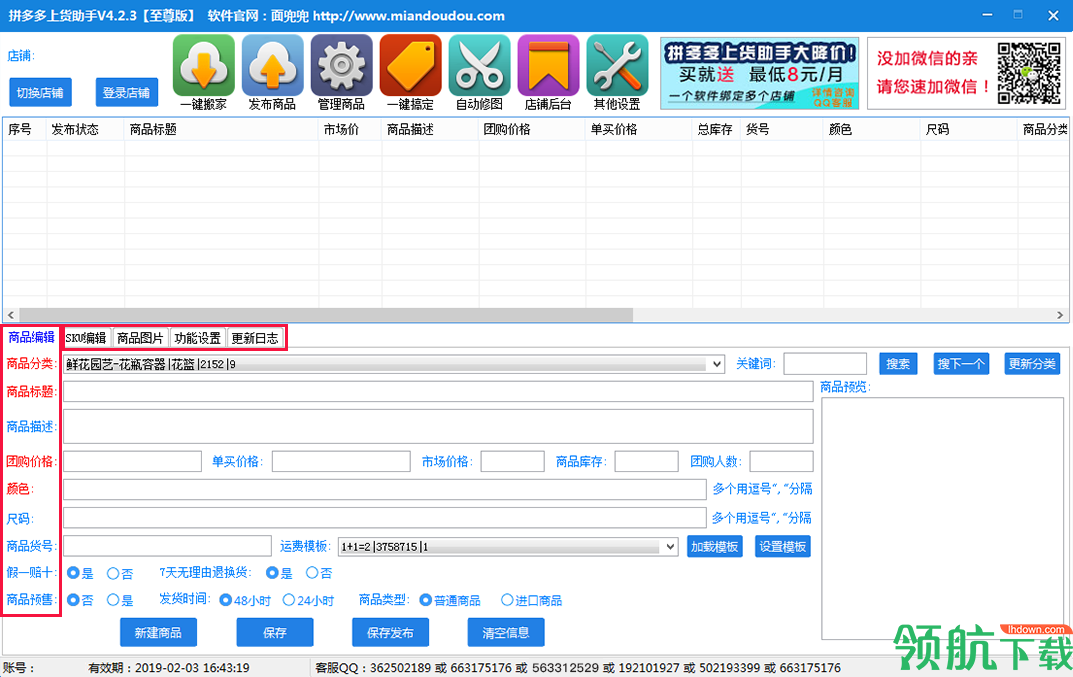Click the WeChat QR code image
Screen dimensions: 1073x677
1029,73
